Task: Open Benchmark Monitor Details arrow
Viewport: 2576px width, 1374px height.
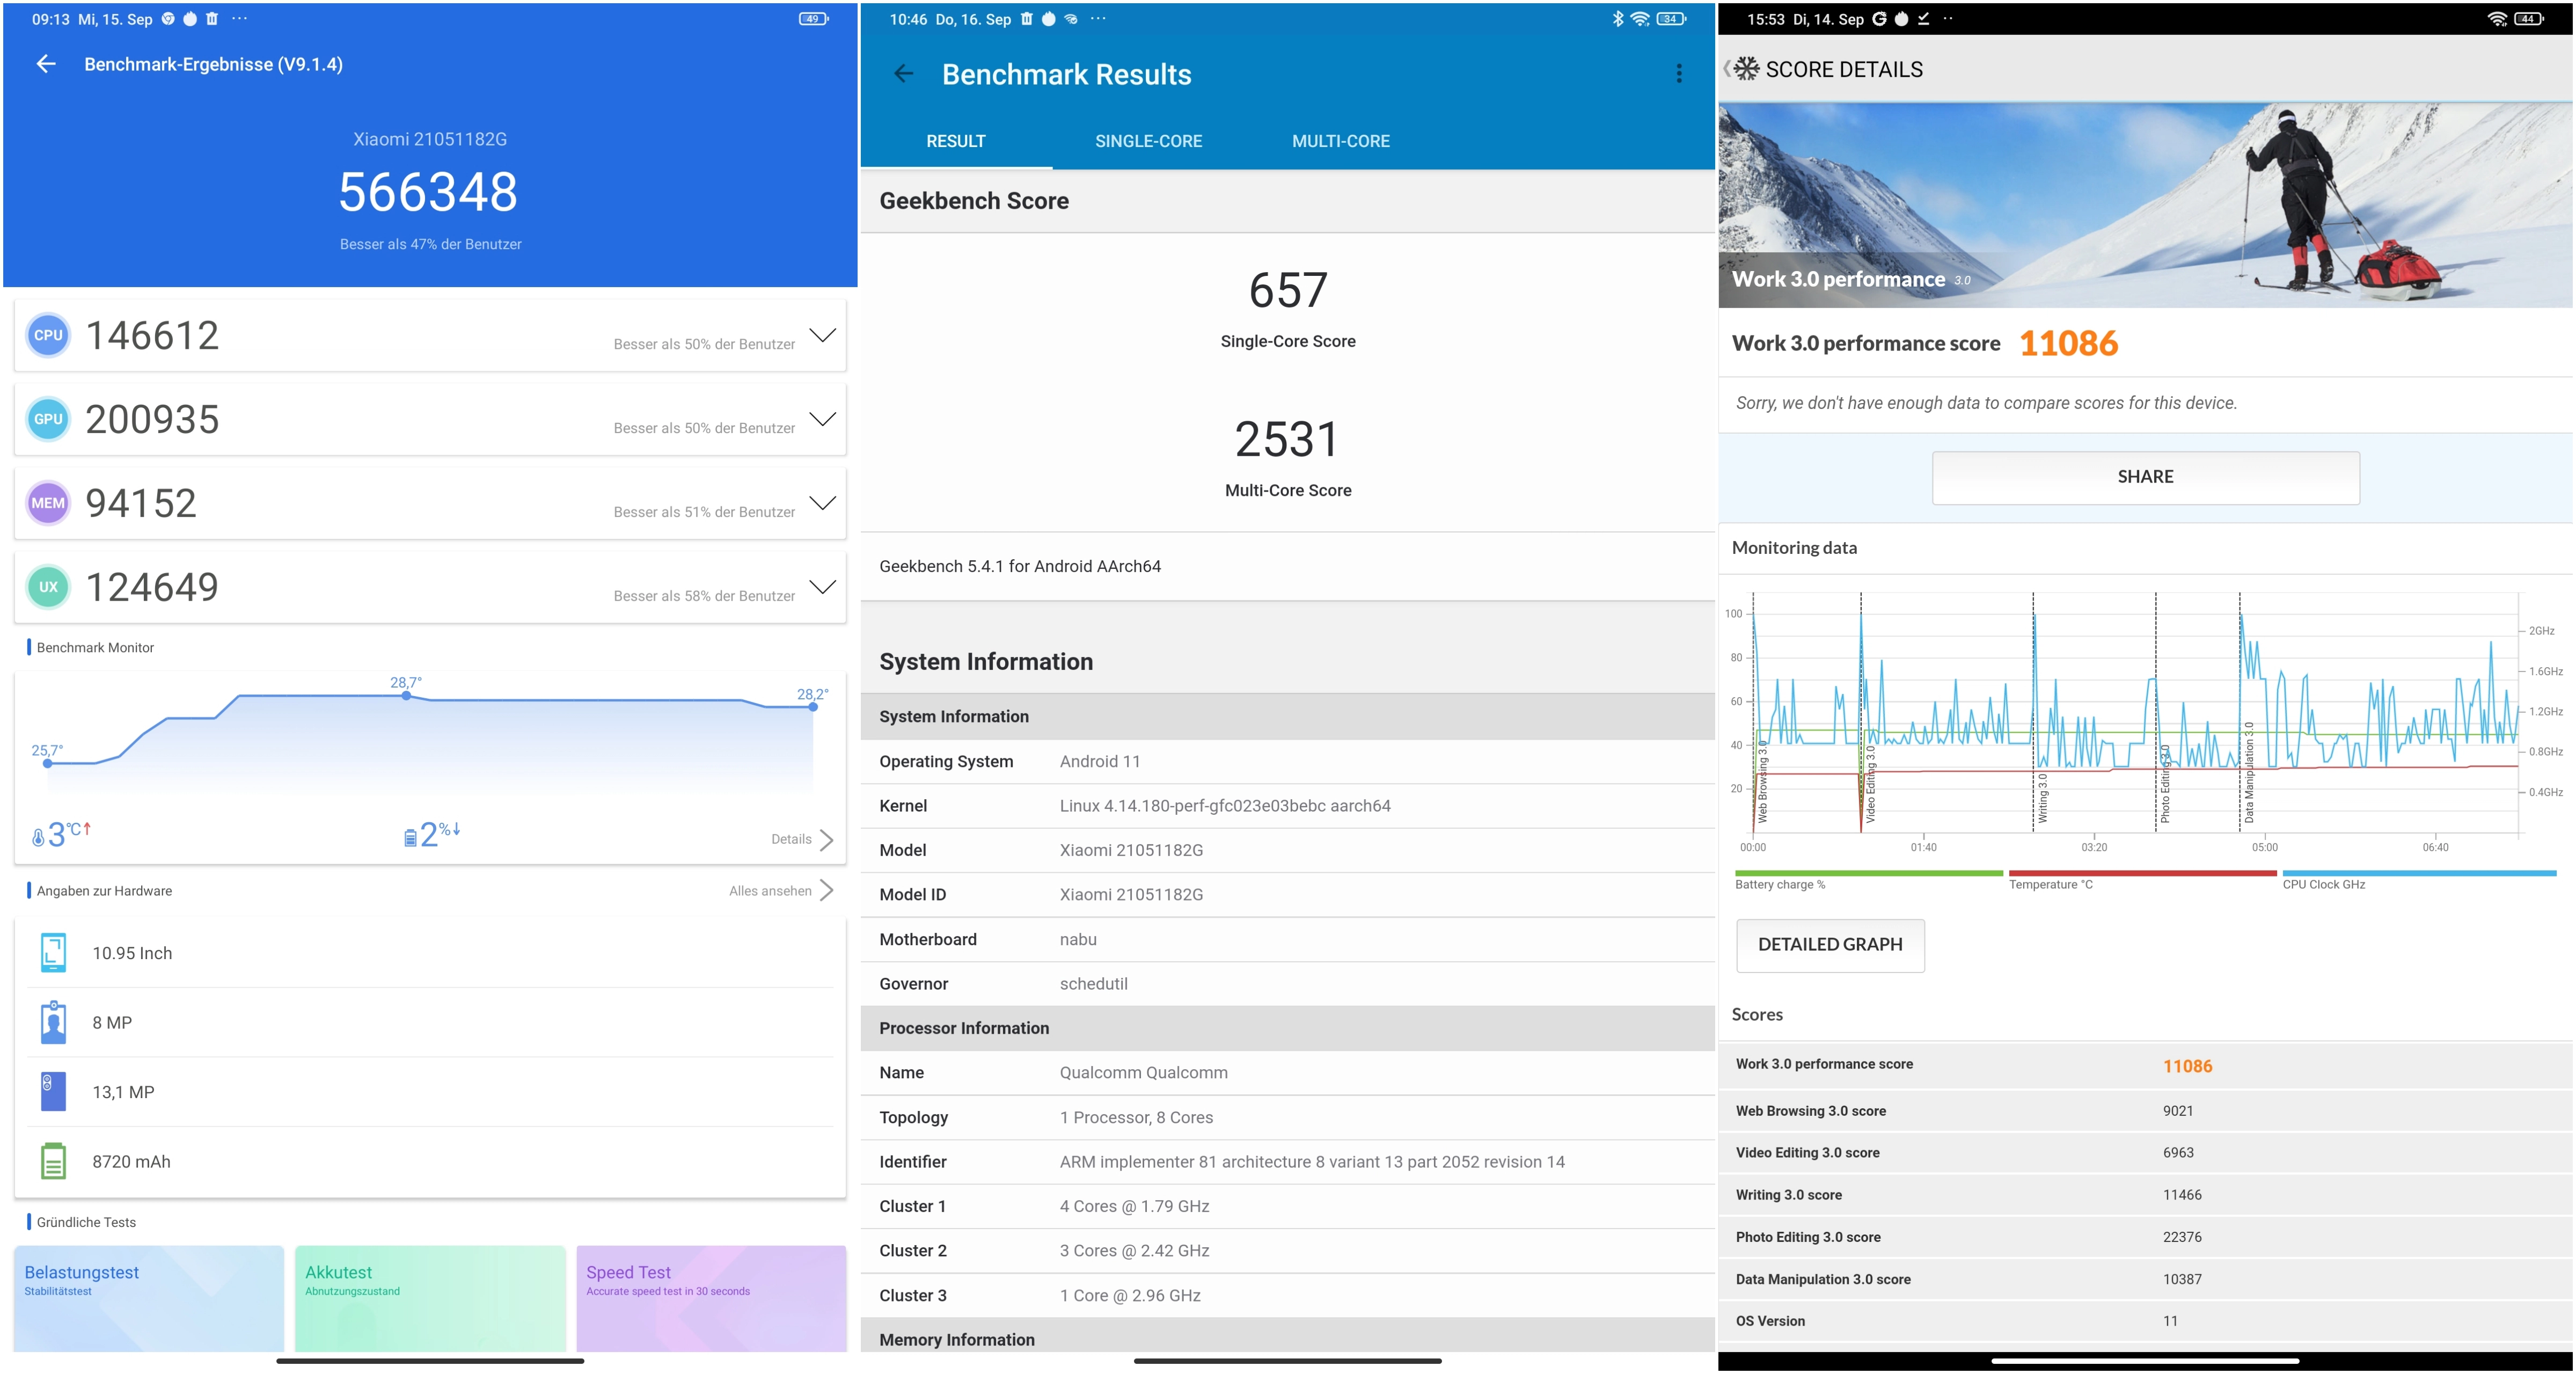Action: pyautogui.click(x=826, y=840)
